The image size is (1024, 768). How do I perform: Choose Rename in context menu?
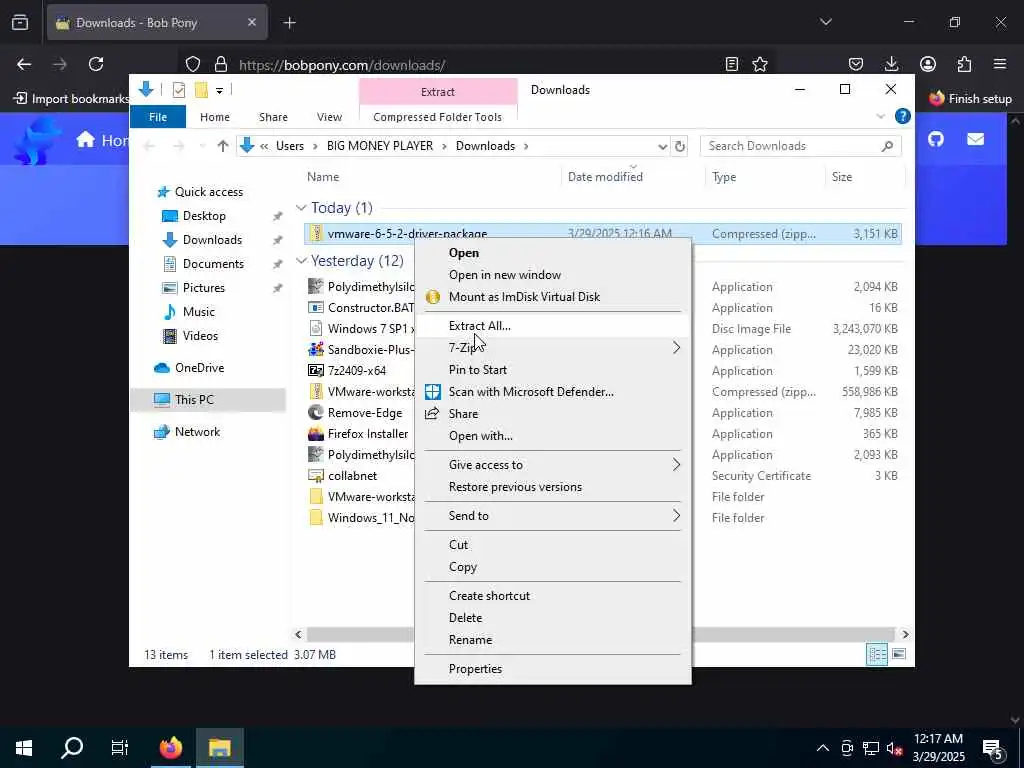click(x=552, y=640)
